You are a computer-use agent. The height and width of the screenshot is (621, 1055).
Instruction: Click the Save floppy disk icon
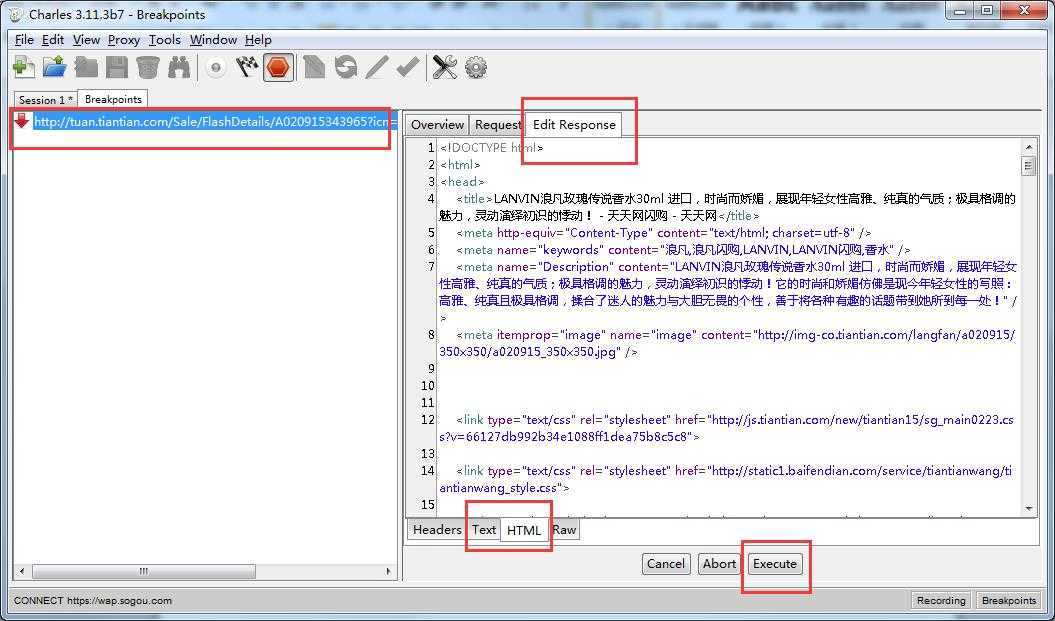click(117, 67)
